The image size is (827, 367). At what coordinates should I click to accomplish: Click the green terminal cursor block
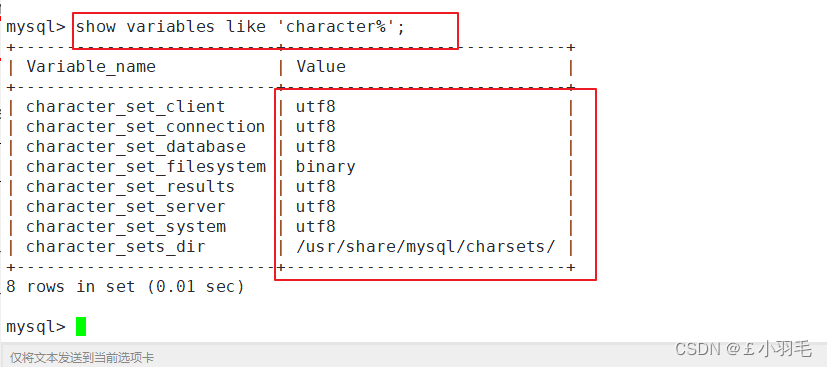(81, 326)
